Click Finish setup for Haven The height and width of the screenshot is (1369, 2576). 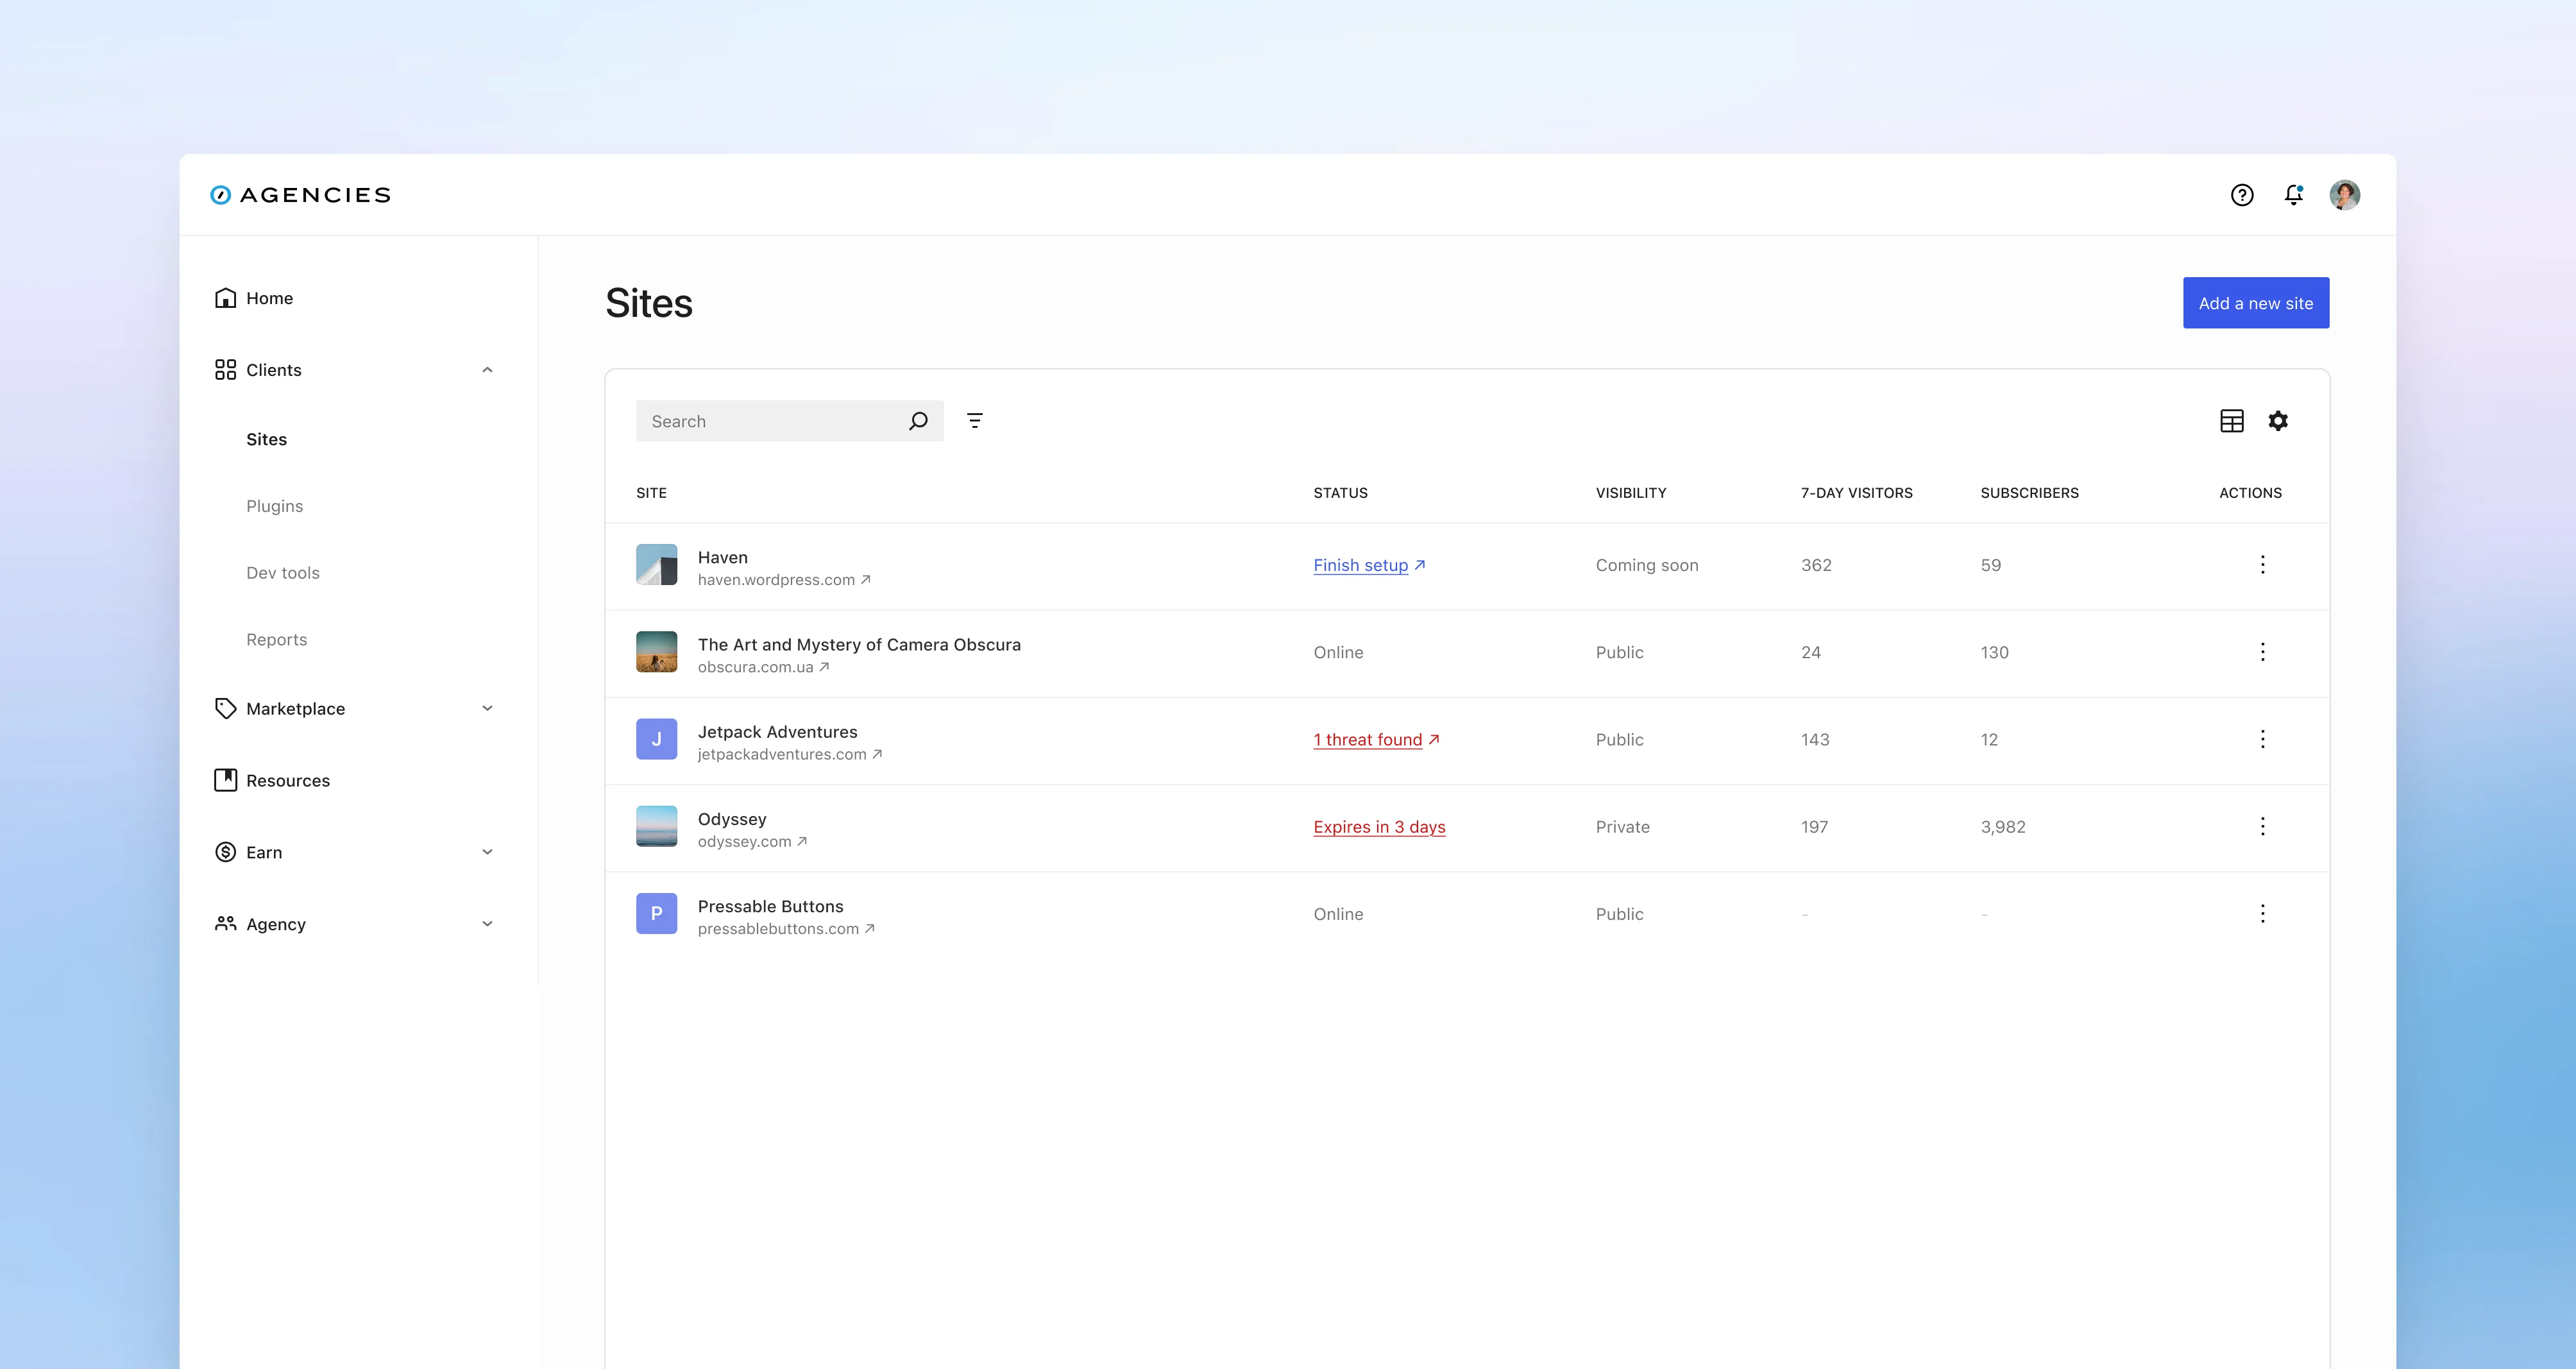coord(1361,565)
